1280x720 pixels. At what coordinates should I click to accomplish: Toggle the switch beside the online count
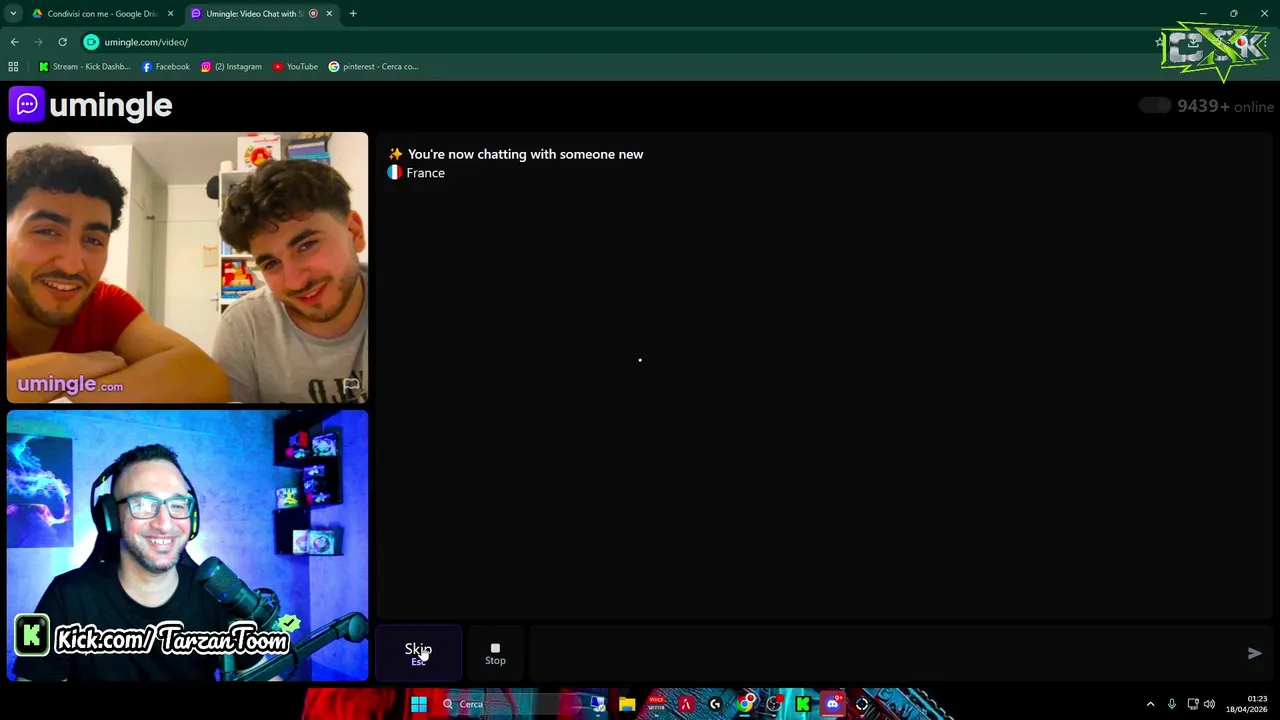[1154, 106]
